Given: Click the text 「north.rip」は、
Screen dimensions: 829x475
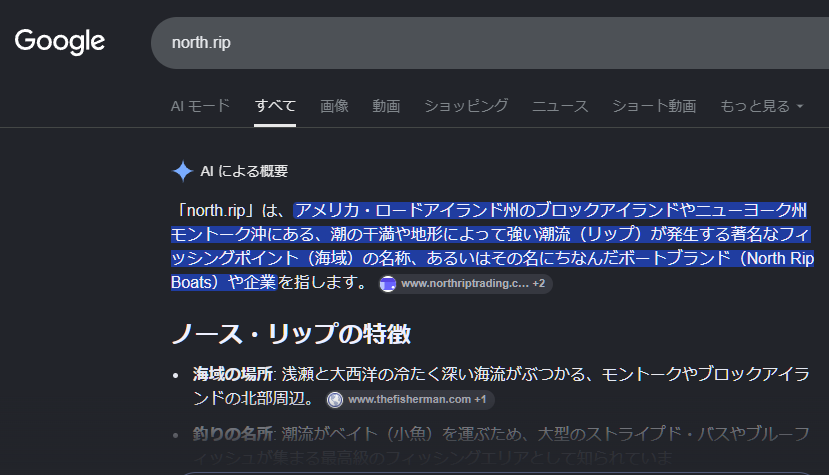Looking at the screenshot, I should coord(231,210).
